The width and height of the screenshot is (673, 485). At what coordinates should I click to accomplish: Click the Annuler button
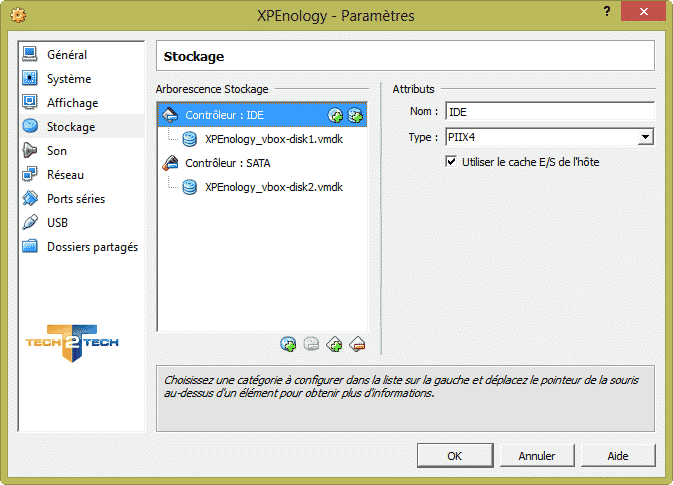537,455
